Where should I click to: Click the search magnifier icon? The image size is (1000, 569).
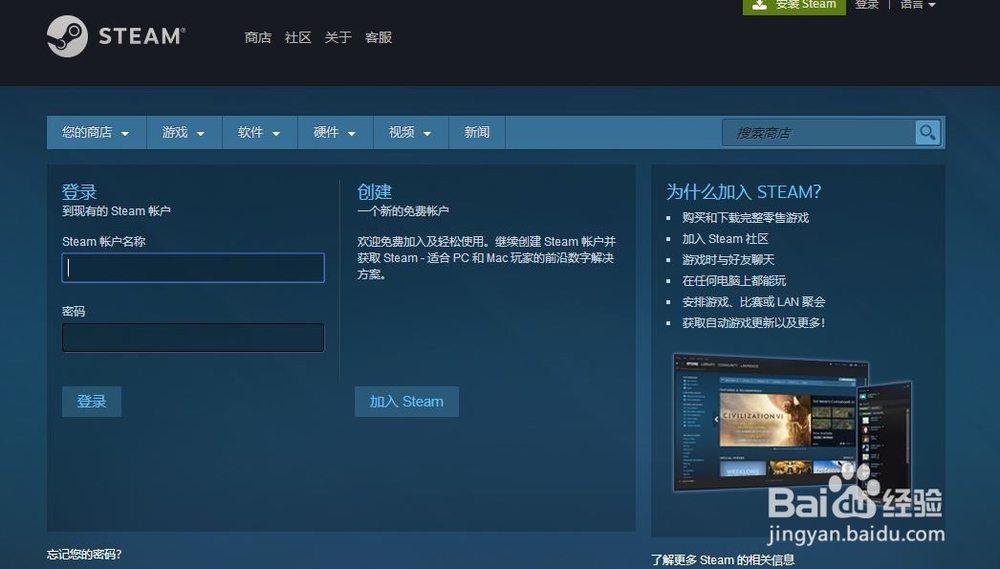(x=928, y=133)
